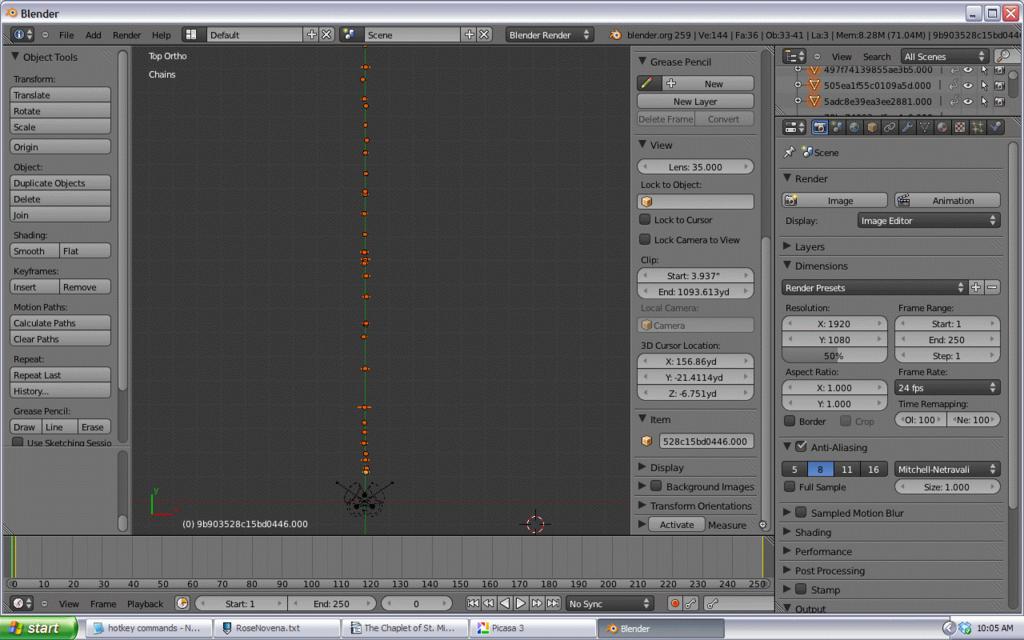Open the Modifiers tab (wrench icon)

click(907, 127)
